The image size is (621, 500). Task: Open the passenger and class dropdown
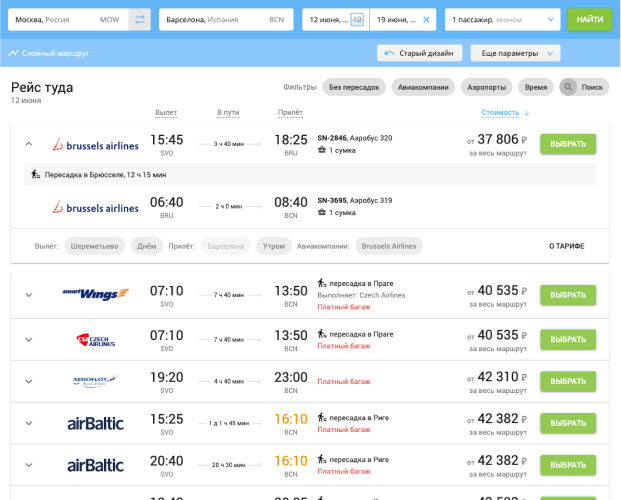[503, 19]
